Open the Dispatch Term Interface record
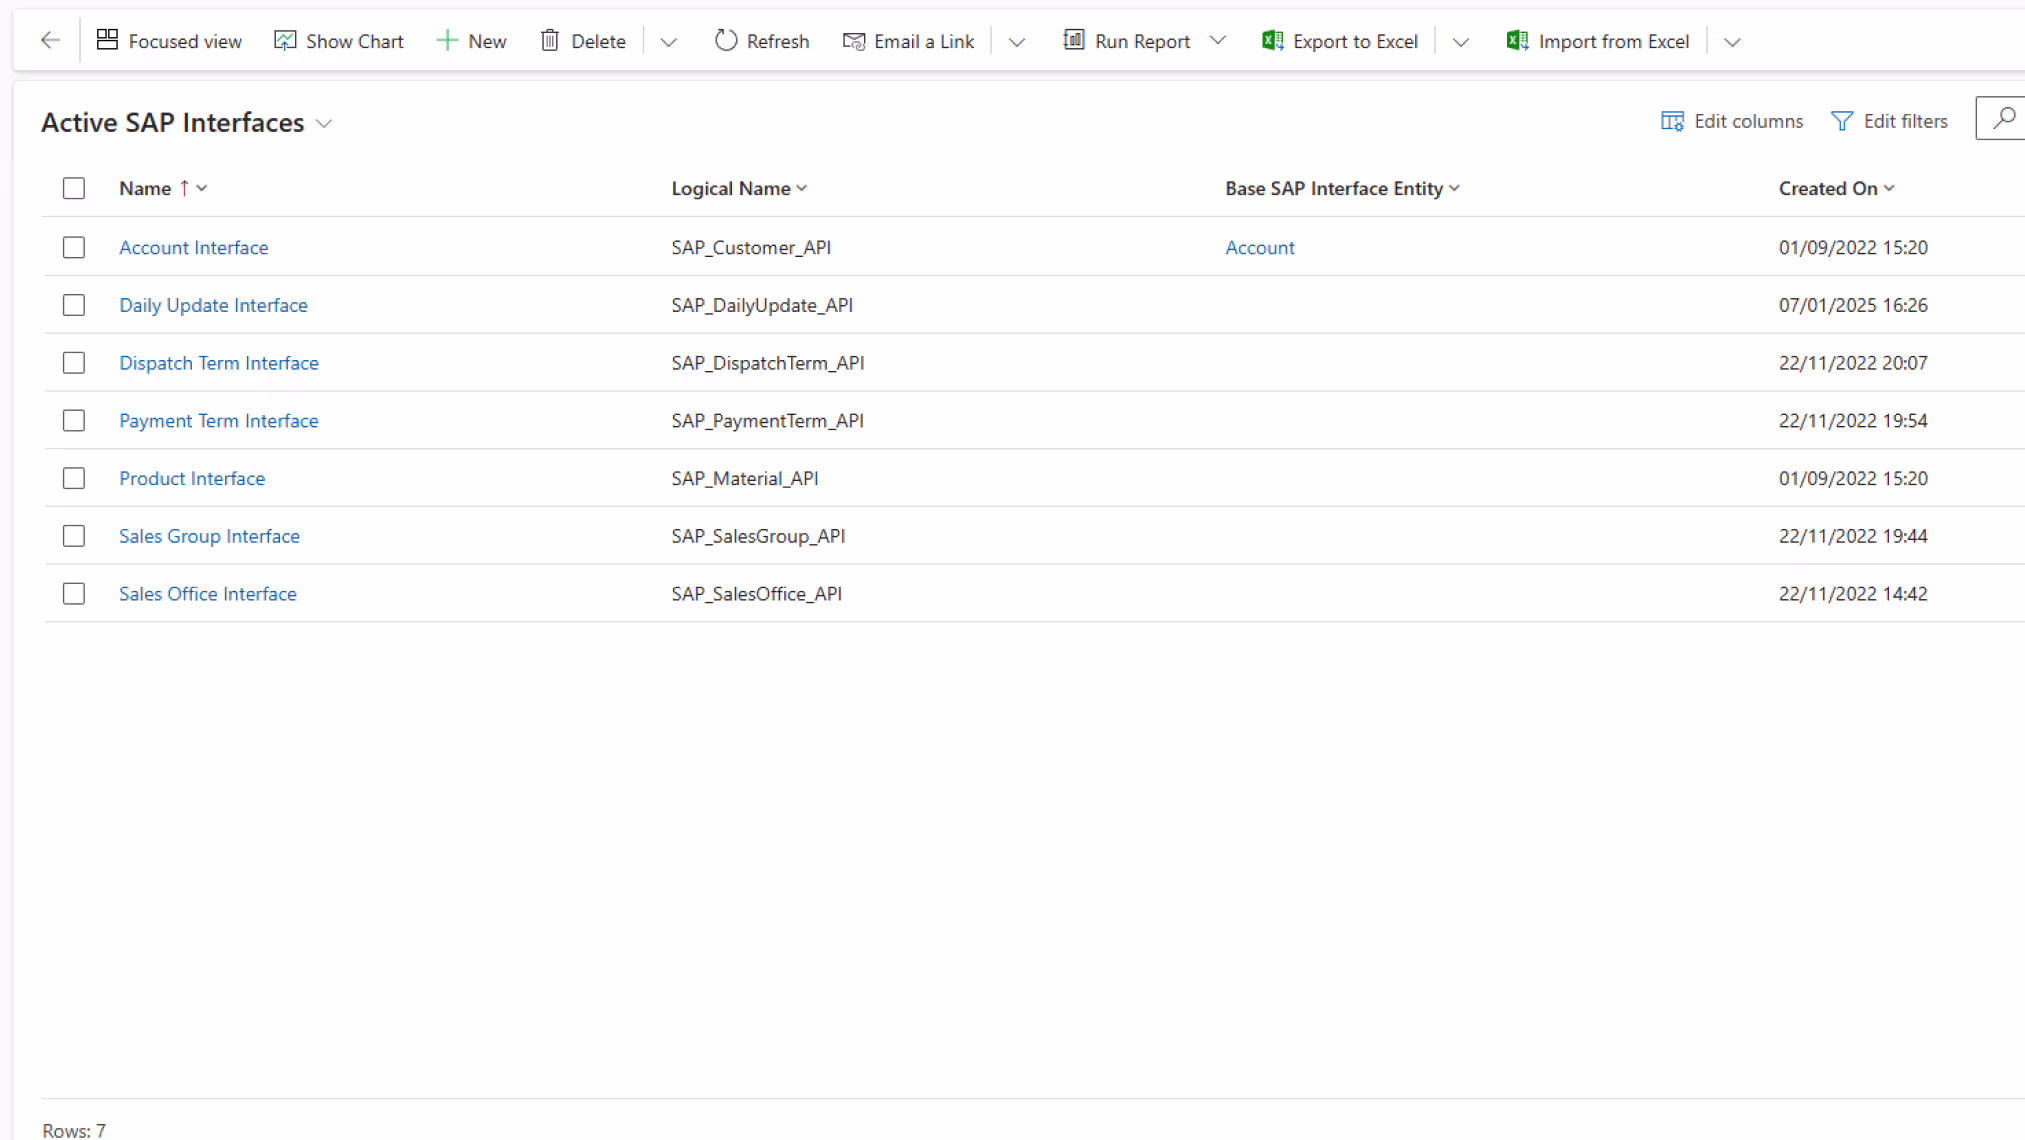This screenshot has width=2025, height=1140. (x=219, y=363)
